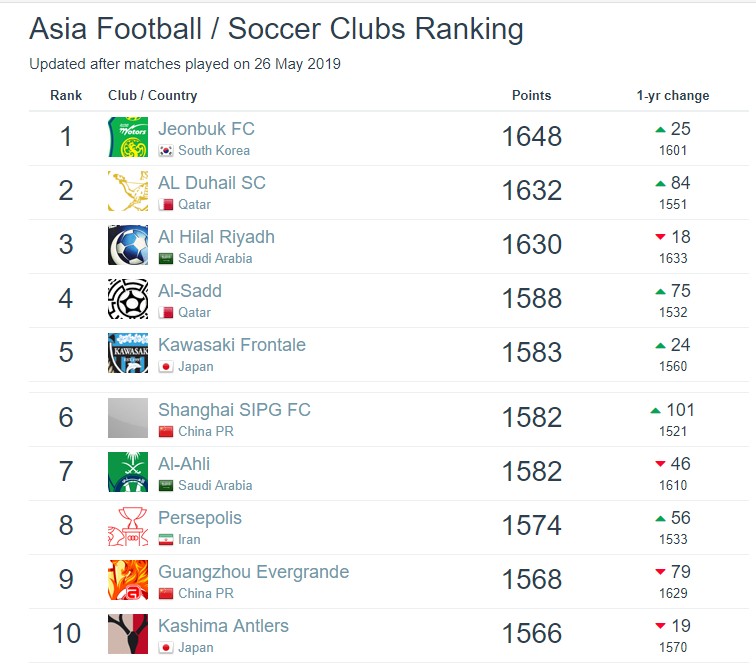Click the Shanghai SIPG FC gray placeholder logo
Screen dimensions: 756x666
(128, 418)
